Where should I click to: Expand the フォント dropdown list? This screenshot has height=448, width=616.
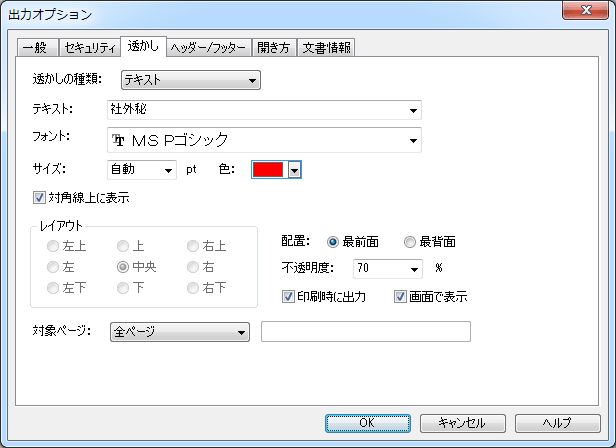click(x=264, y=140)
